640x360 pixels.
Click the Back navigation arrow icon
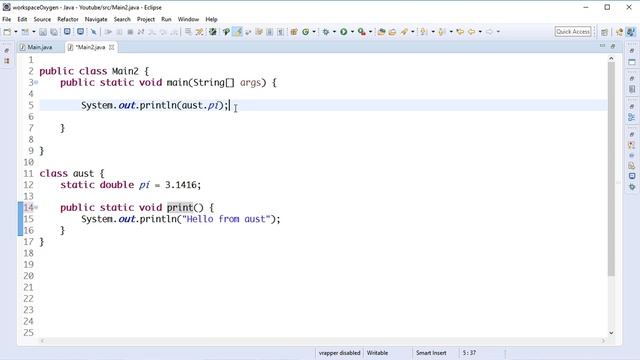[x=471, y=32]
